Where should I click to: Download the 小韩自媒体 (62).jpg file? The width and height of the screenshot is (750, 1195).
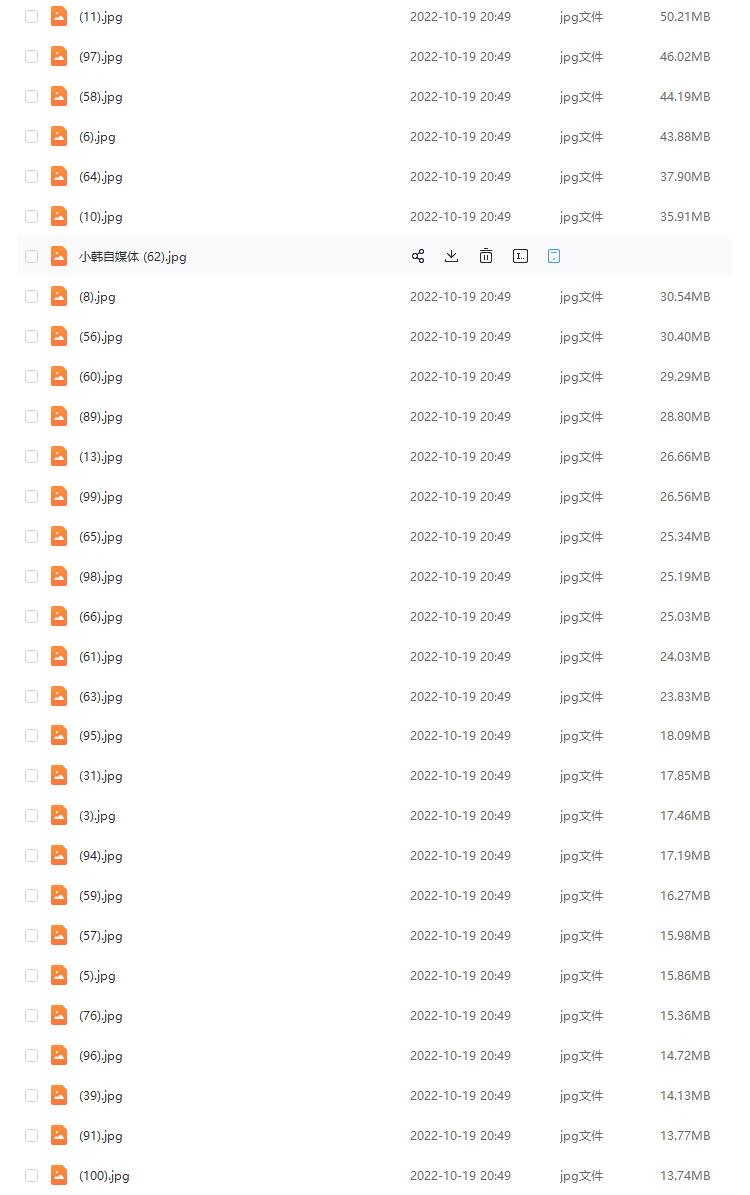click(452, 256)
